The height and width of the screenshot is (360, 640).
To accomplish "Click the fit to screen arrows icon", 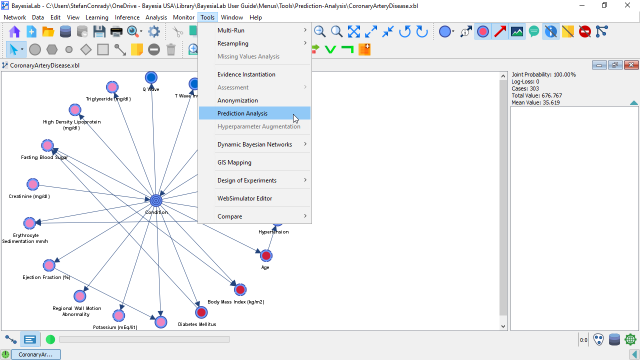I will pos(354,31).
